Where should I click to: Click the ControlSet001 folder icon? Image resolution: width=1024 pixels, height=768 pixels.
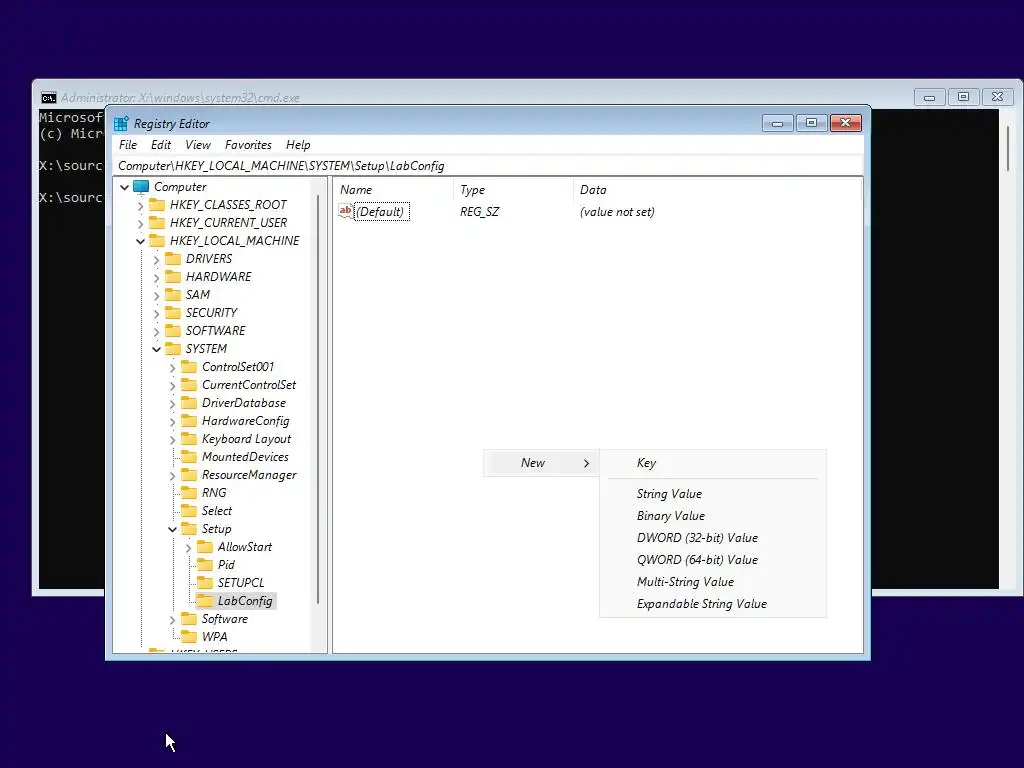(x=189, y=367)
